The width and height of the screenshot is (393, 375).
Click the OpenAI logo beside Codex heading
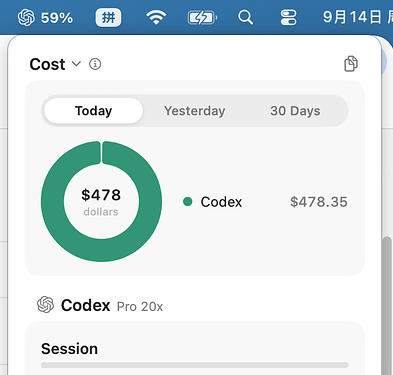(x=45, y=305)
